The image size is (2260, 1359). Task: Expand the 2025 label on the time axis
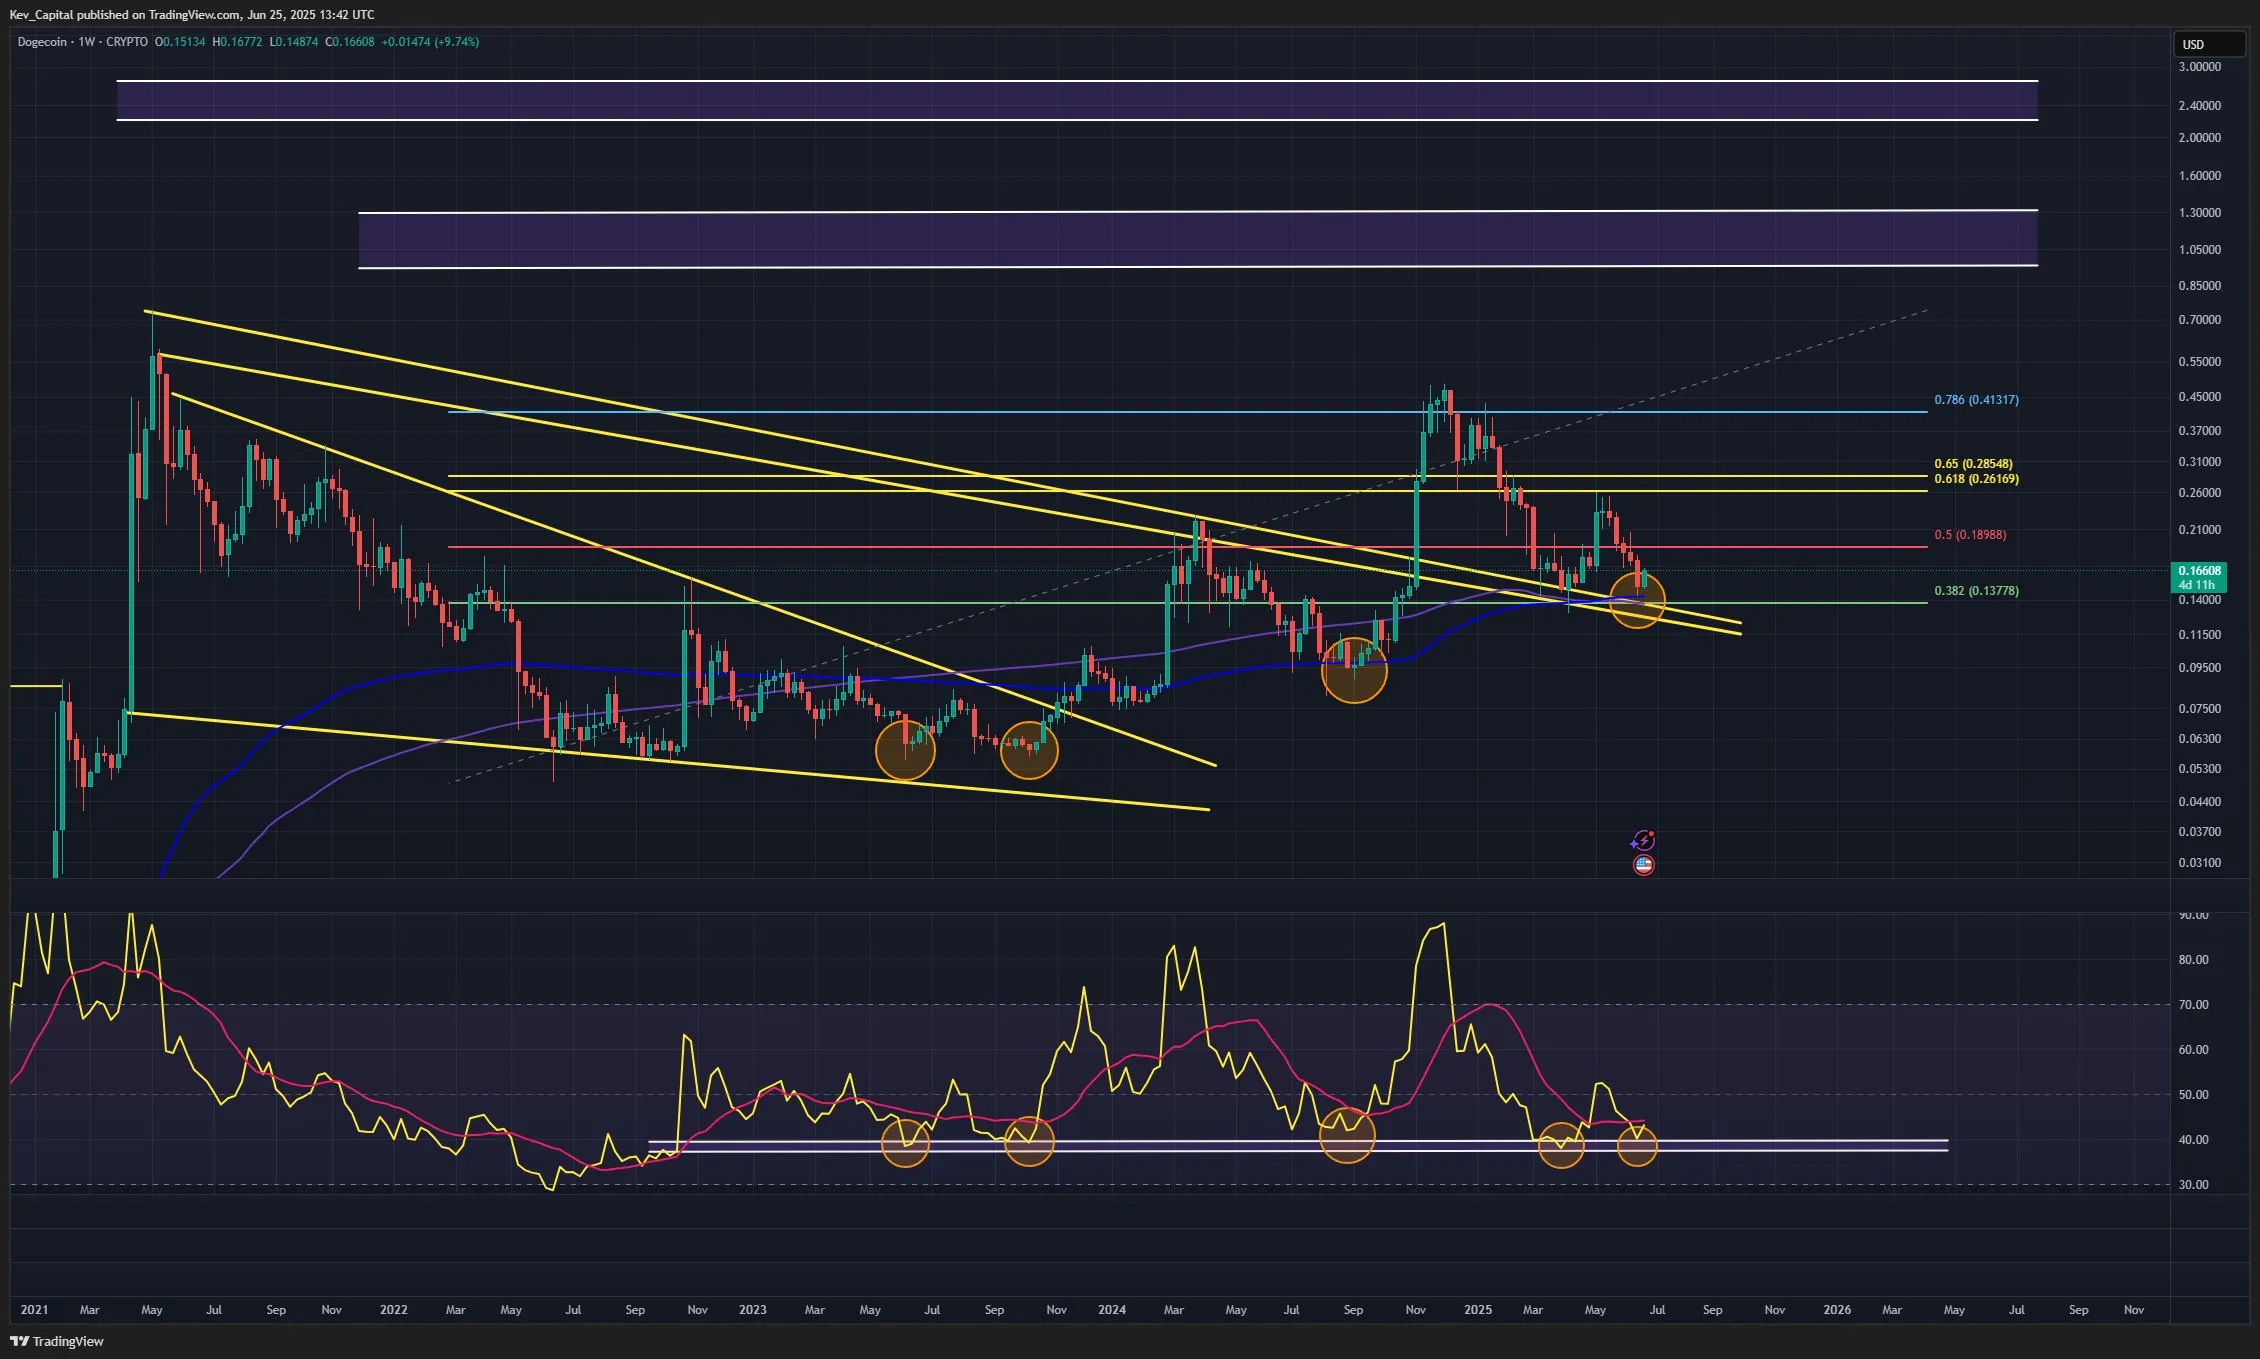pyautogui.click(x=1478, y=1309)
